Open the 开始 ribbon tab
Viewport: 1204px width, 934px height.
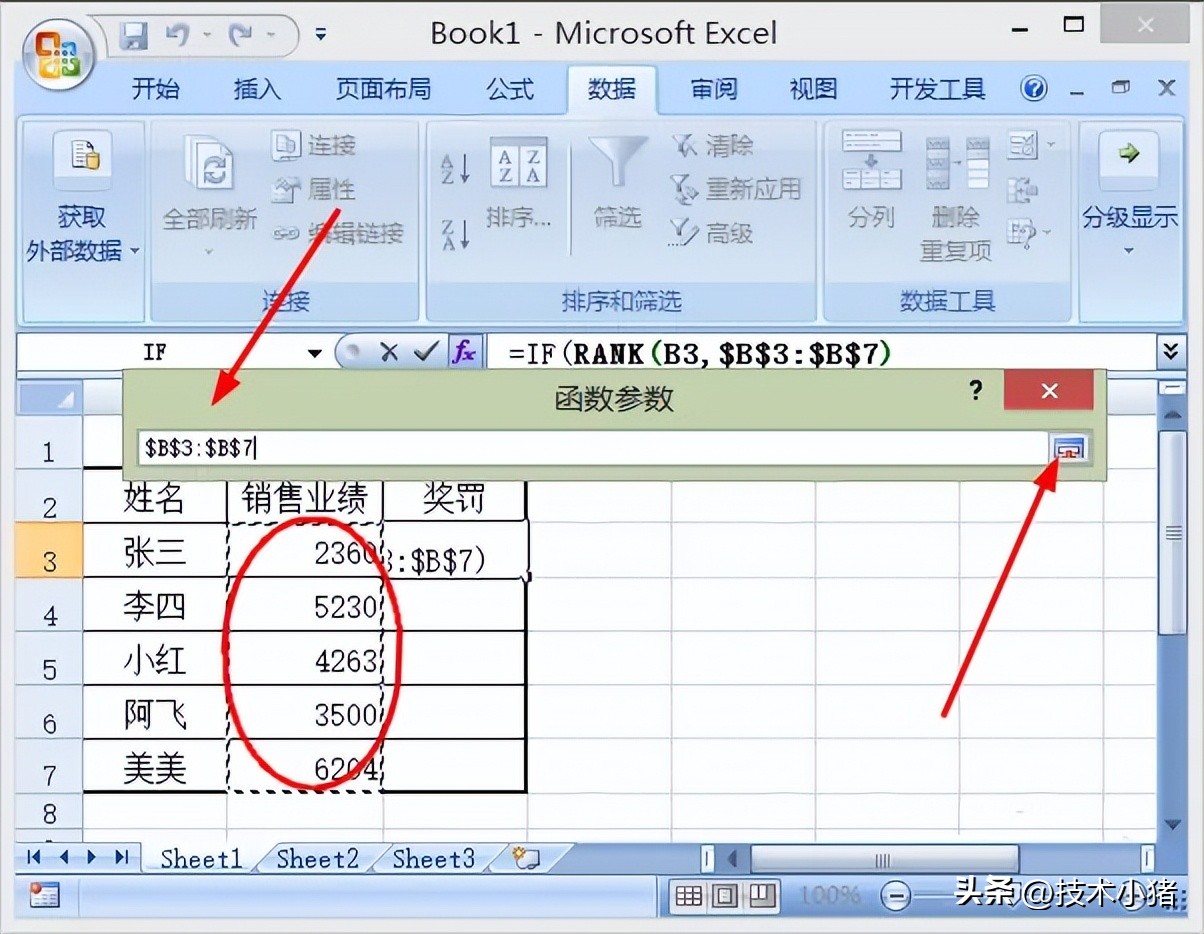156,90
